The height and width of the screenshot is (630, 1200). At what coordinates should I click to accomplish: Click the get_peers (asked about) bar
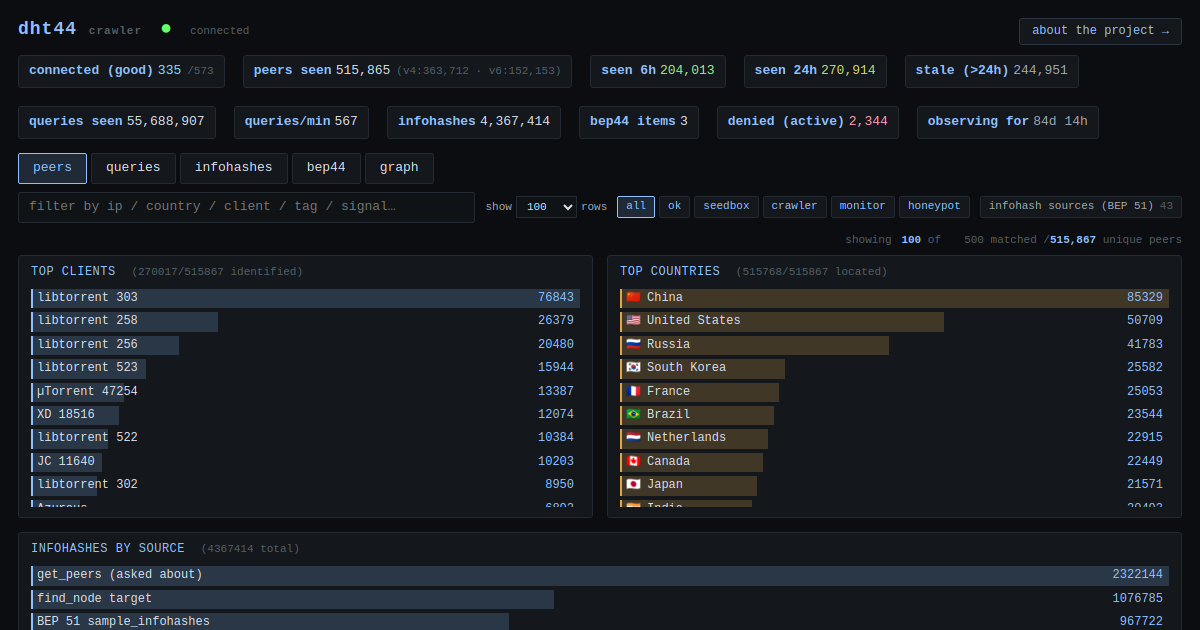tap(600, 575)
